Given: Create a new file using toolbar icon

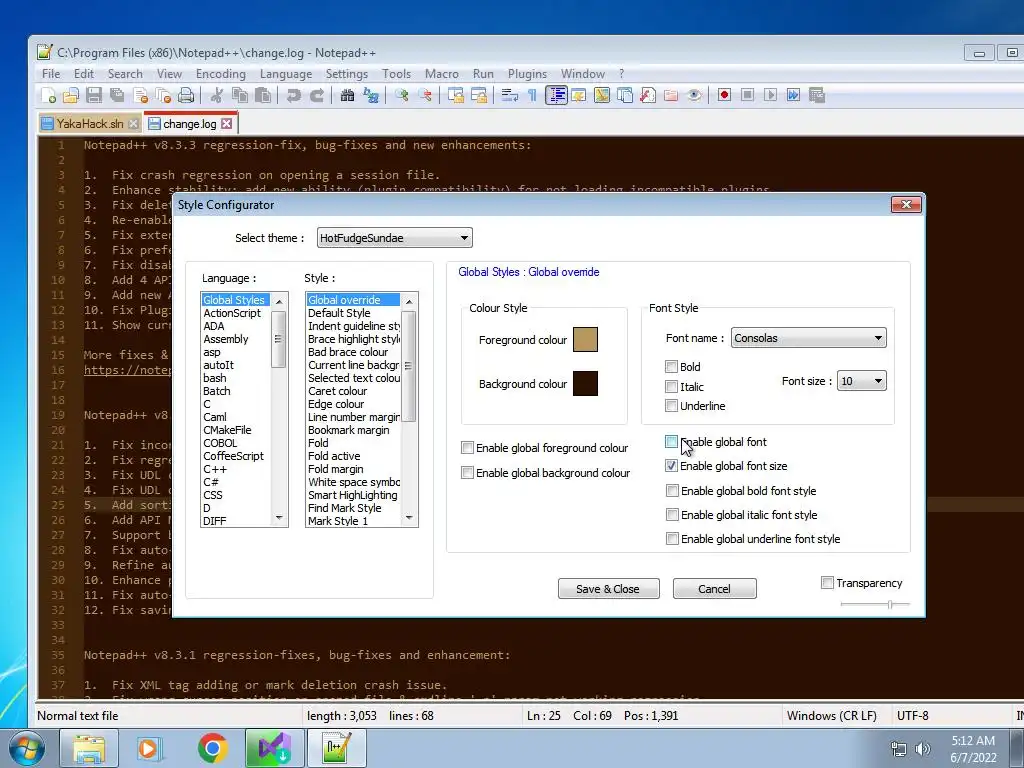Looking at the screenshot, I should pos(48,95).
